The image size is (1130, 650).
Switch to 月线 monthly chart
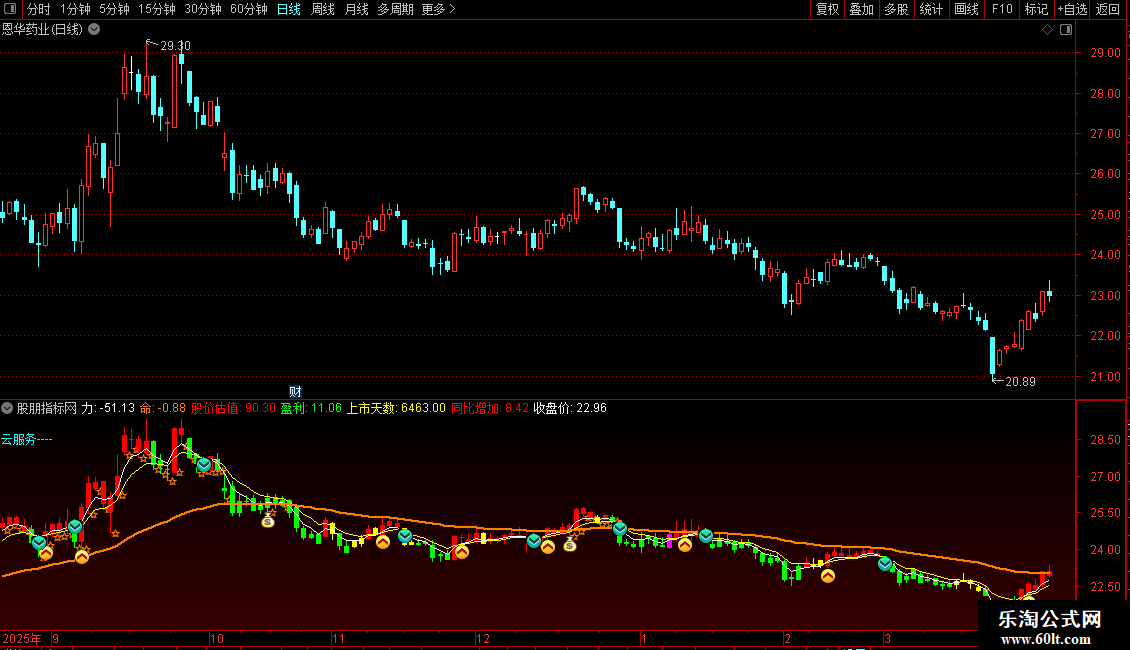[356, 9]
